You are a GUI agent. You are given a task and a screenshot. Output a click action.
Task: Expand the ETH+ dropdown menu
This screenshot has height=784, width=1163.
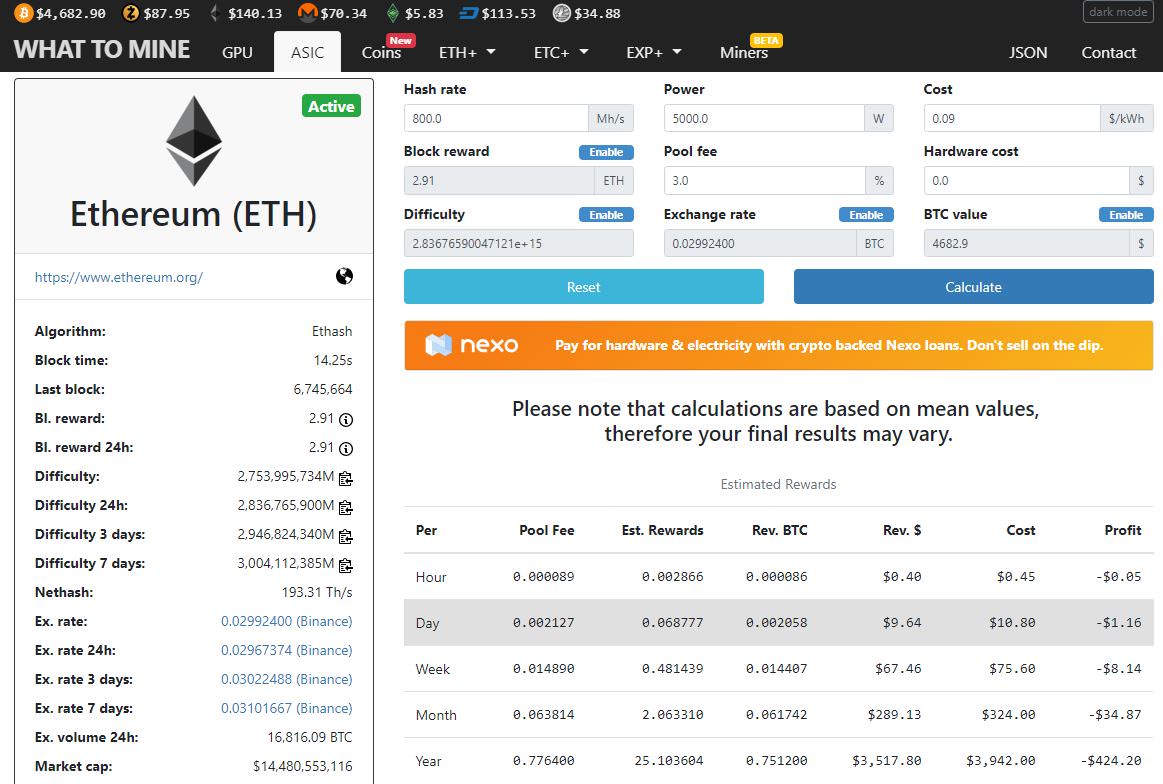coord(467,53)
